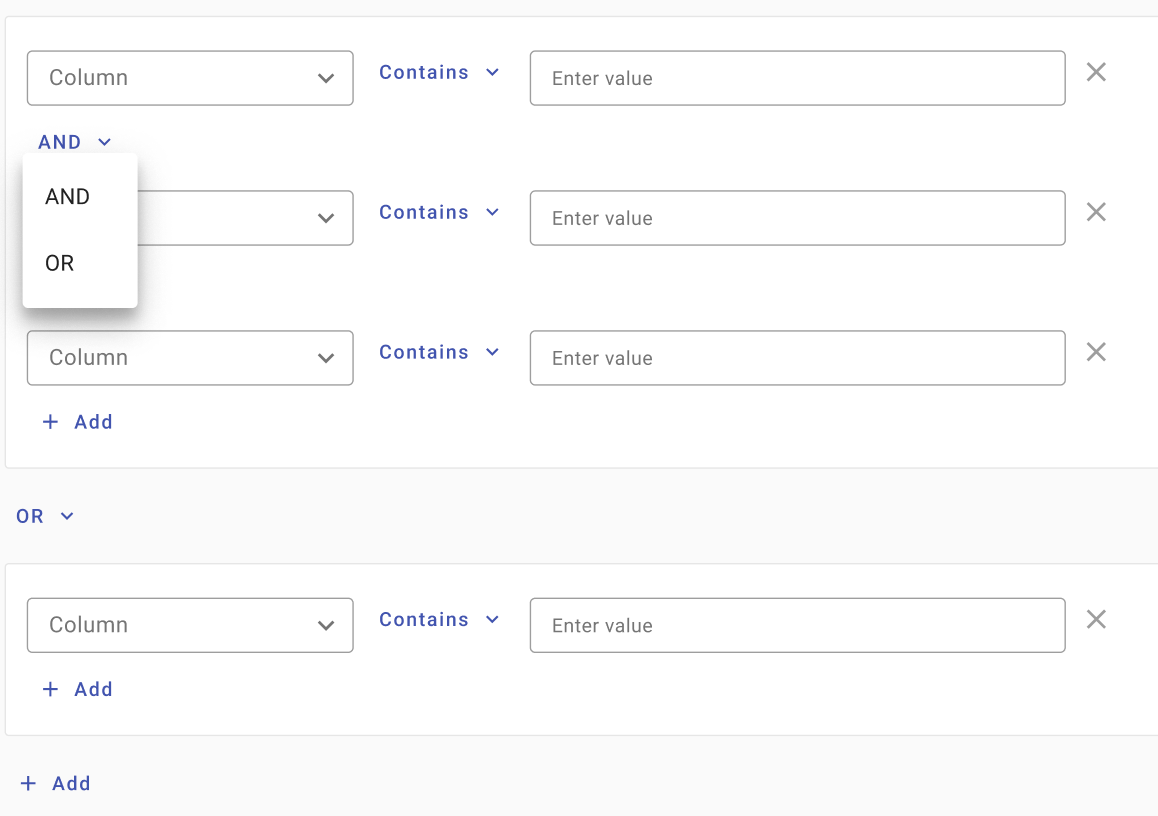Choose AND from the open menu
This screenshot has height=816, width=1158.
tap(80, 197)
